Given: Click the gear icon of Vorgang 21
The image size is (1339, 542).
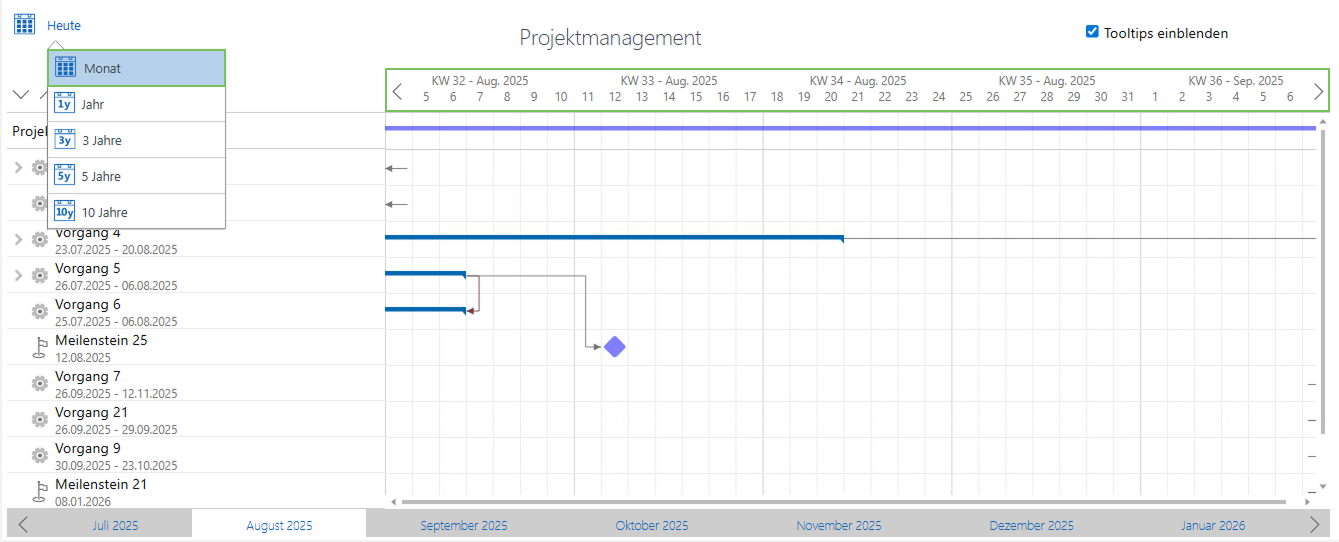Looking at the screenshot, I should (x=40, y=419).
